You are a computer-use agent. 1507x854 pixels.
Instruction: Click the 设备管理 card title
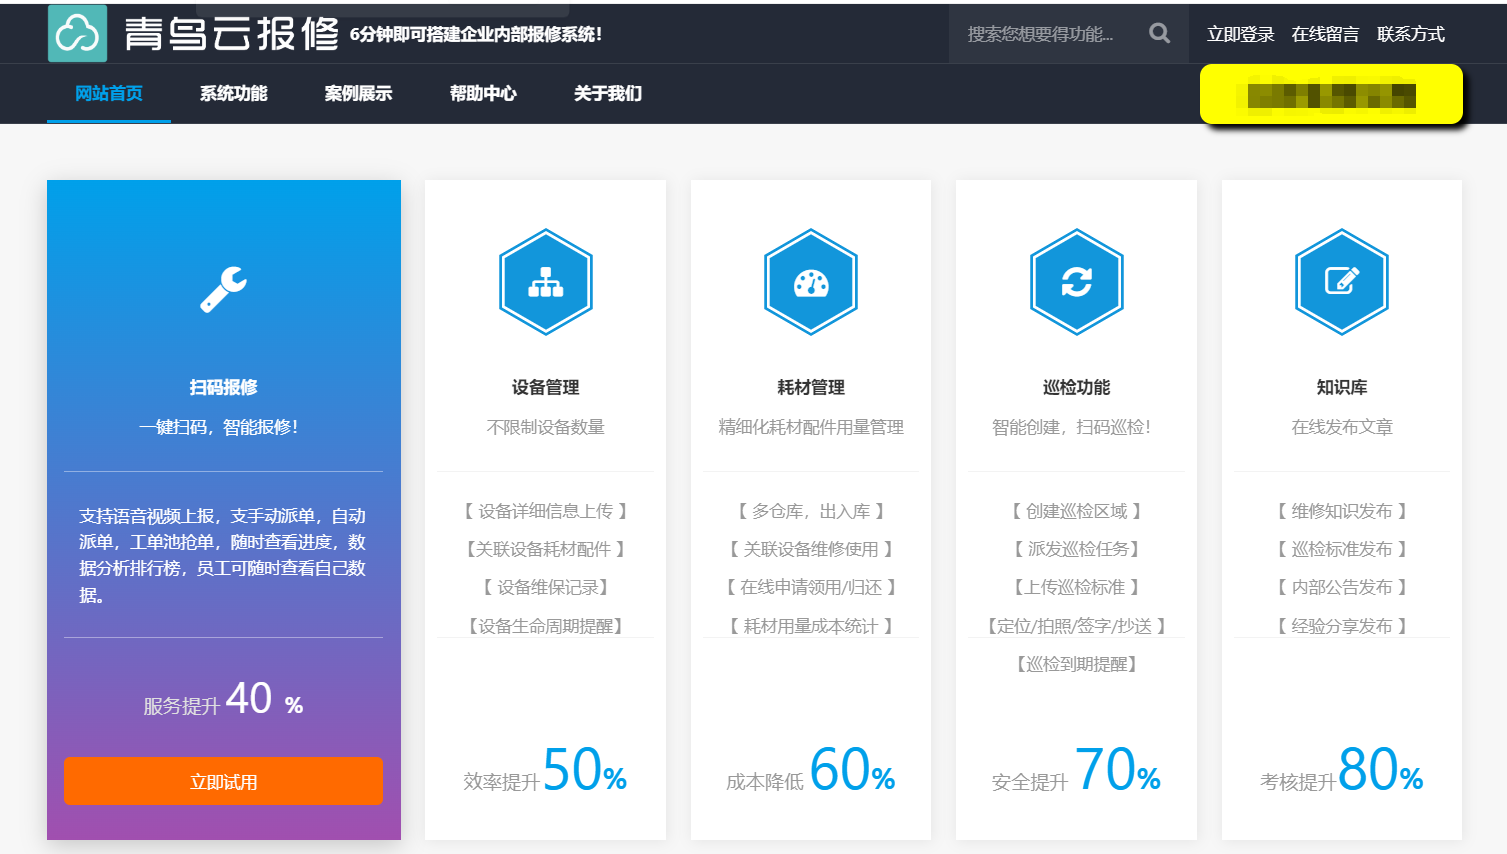[x=546, y=387]
